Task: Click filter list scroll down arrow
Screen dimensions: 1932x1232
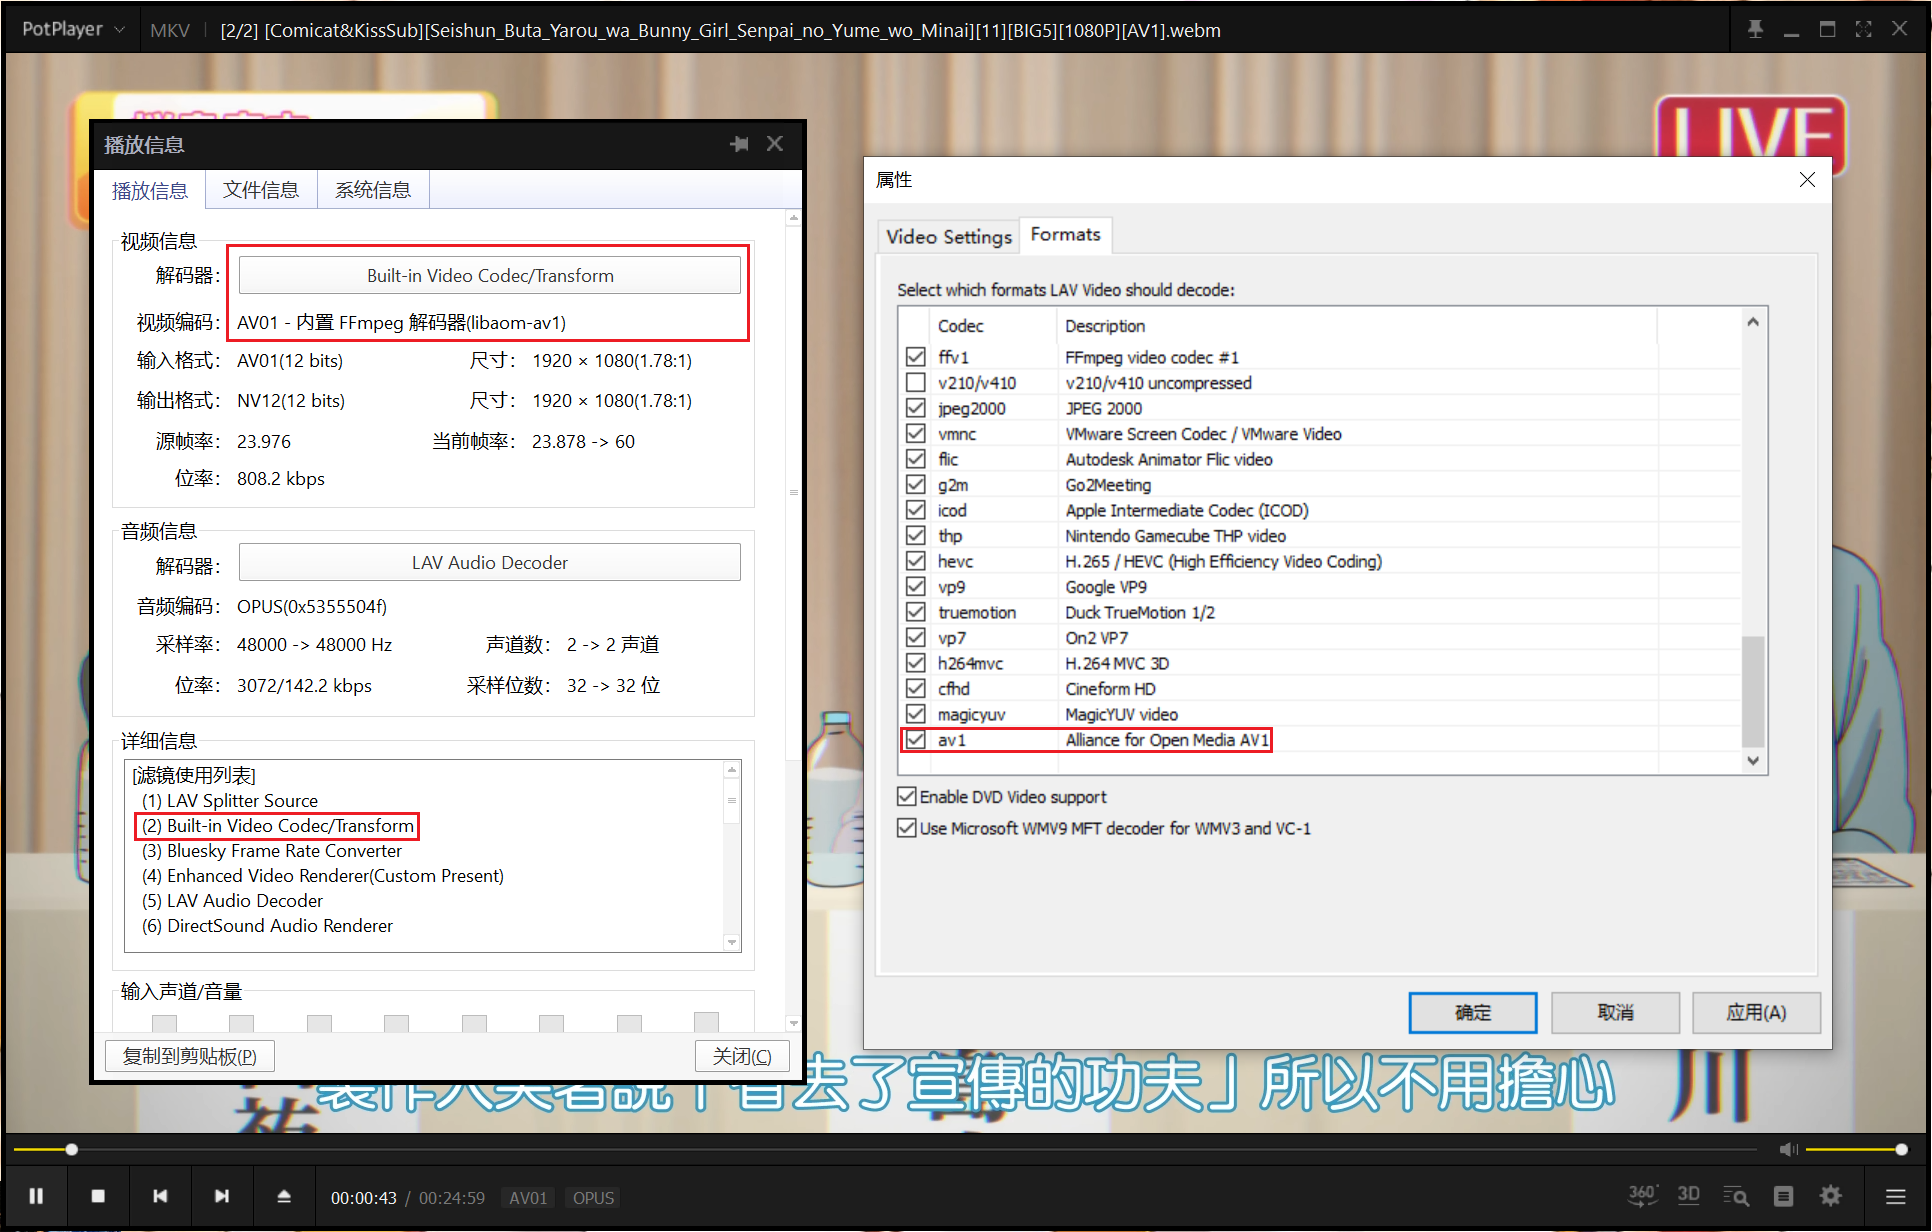Action: pyautogui.click(x=732, y=942)
